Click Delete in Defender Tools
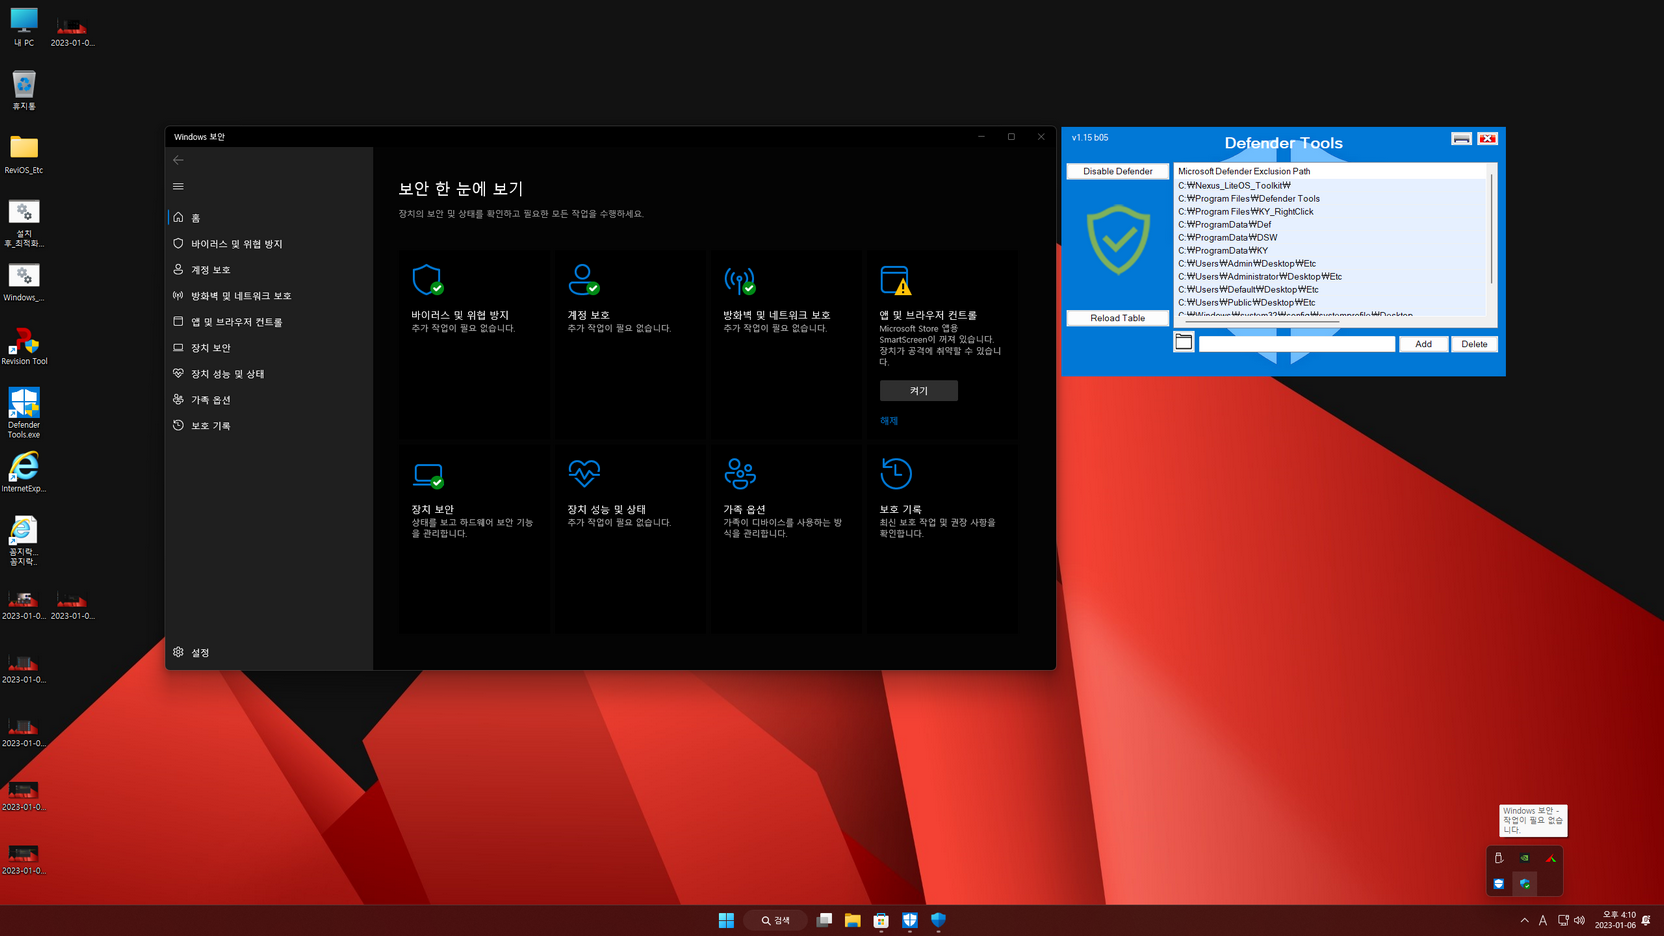1664x936 pixels. coord(1474,344)
